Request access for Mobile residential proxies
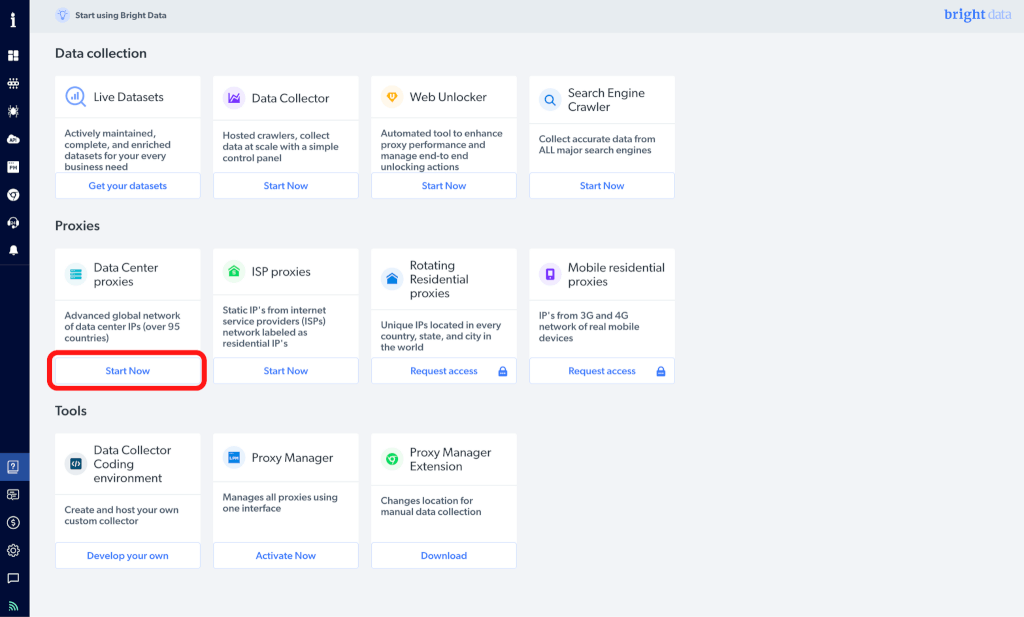The height and width of the screenshot is (617, 1024). 602,371
